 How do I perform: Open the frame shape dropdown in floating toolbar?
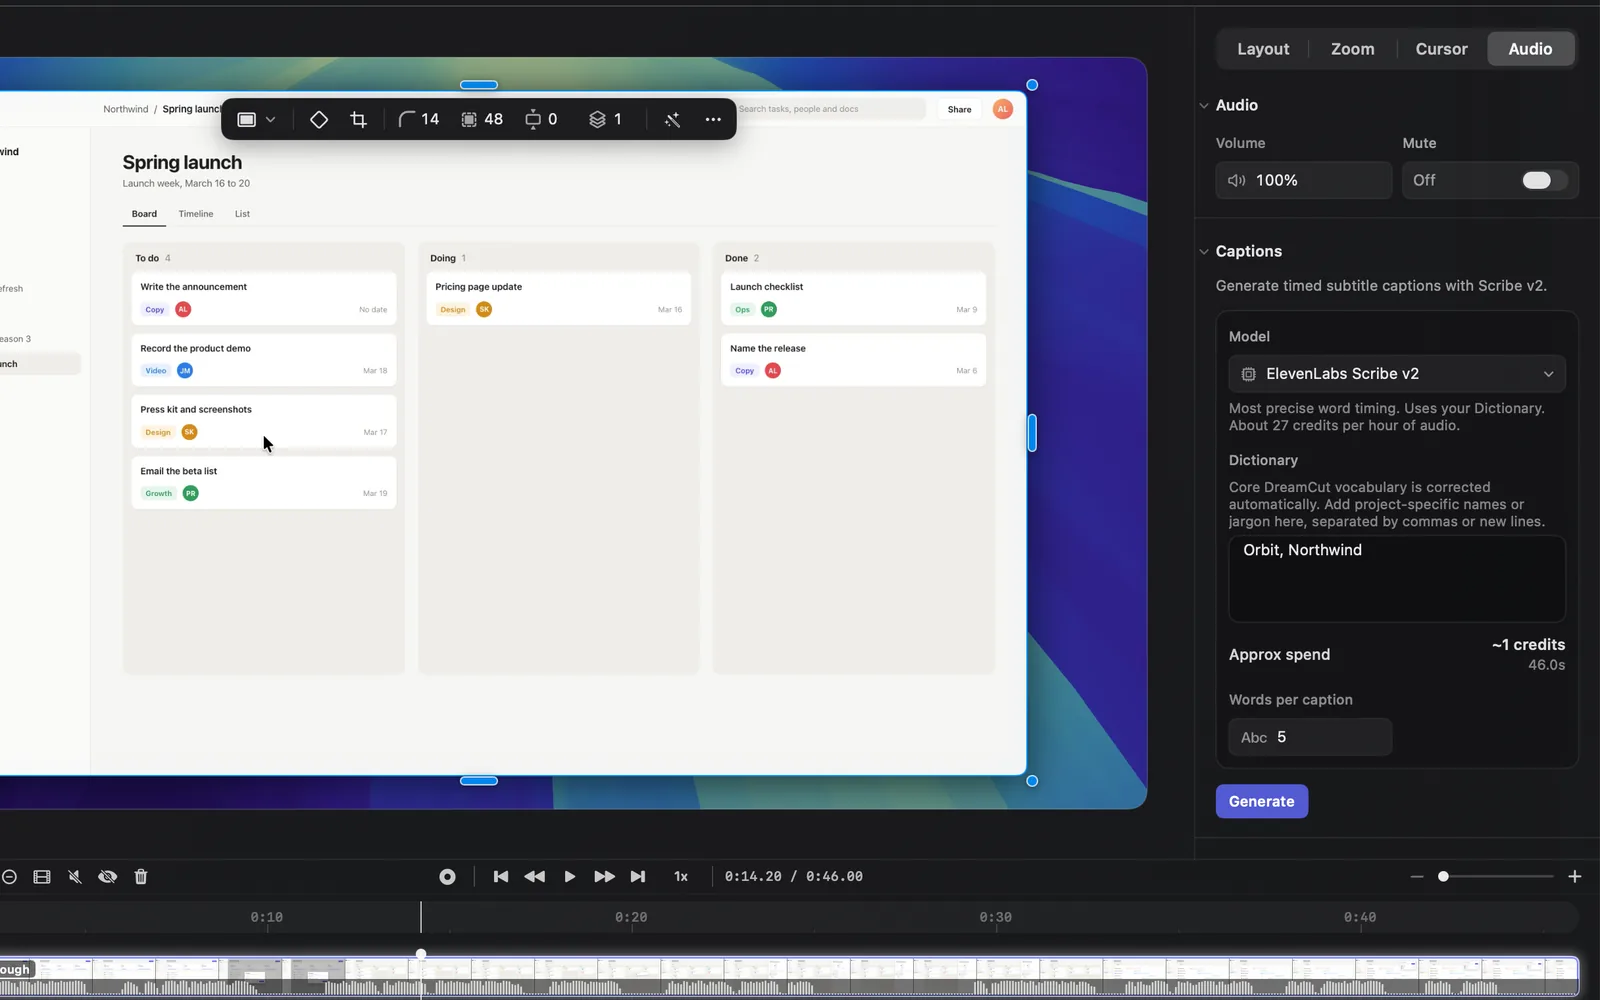256,119
